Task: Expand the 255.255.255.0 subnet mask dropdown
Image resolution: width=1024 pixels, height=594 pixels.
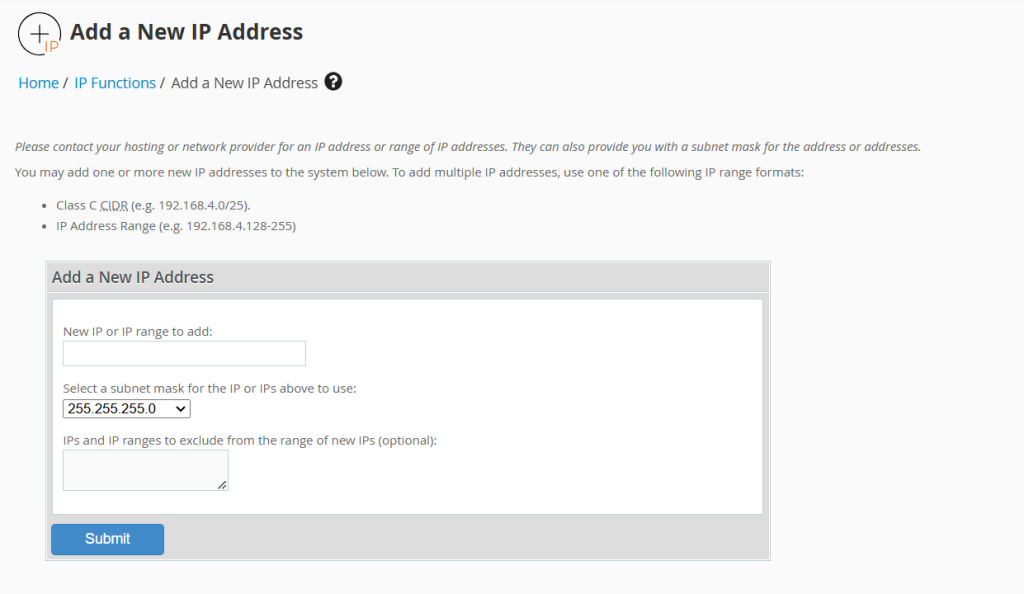Action: (126, 408)
